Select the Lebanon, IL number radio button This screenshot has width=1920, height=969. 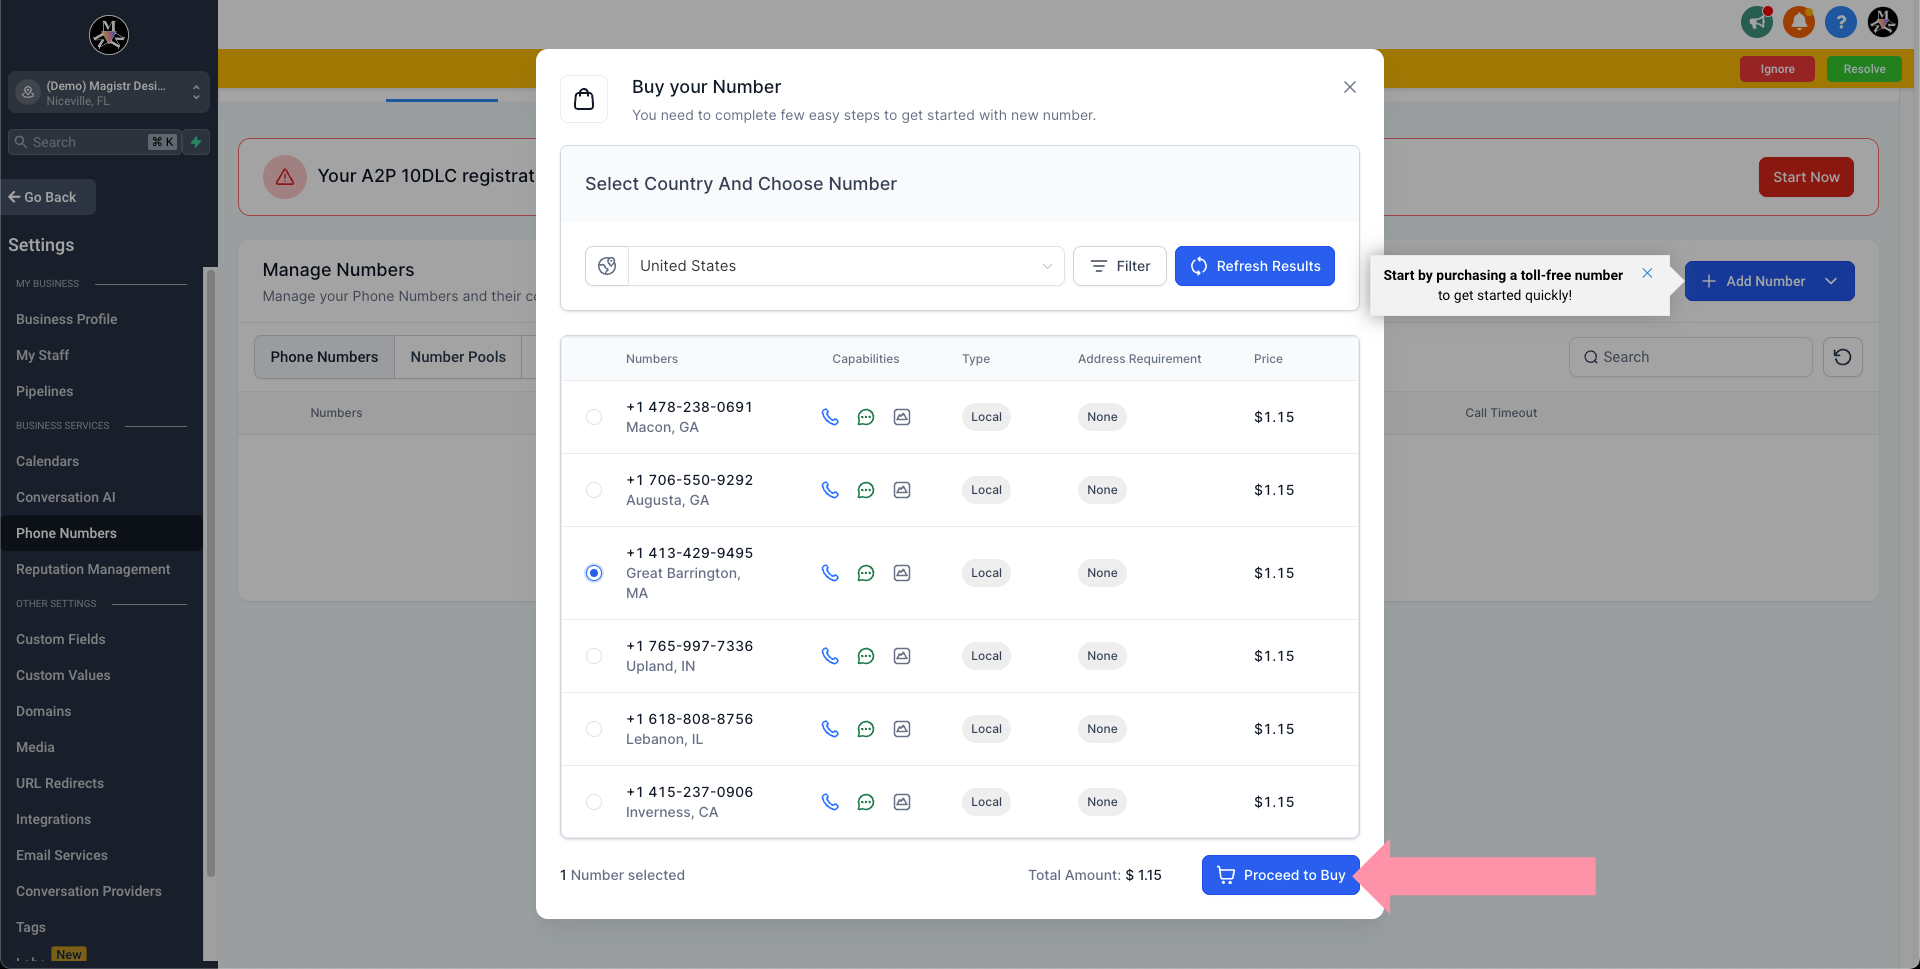tap(594, 729)
